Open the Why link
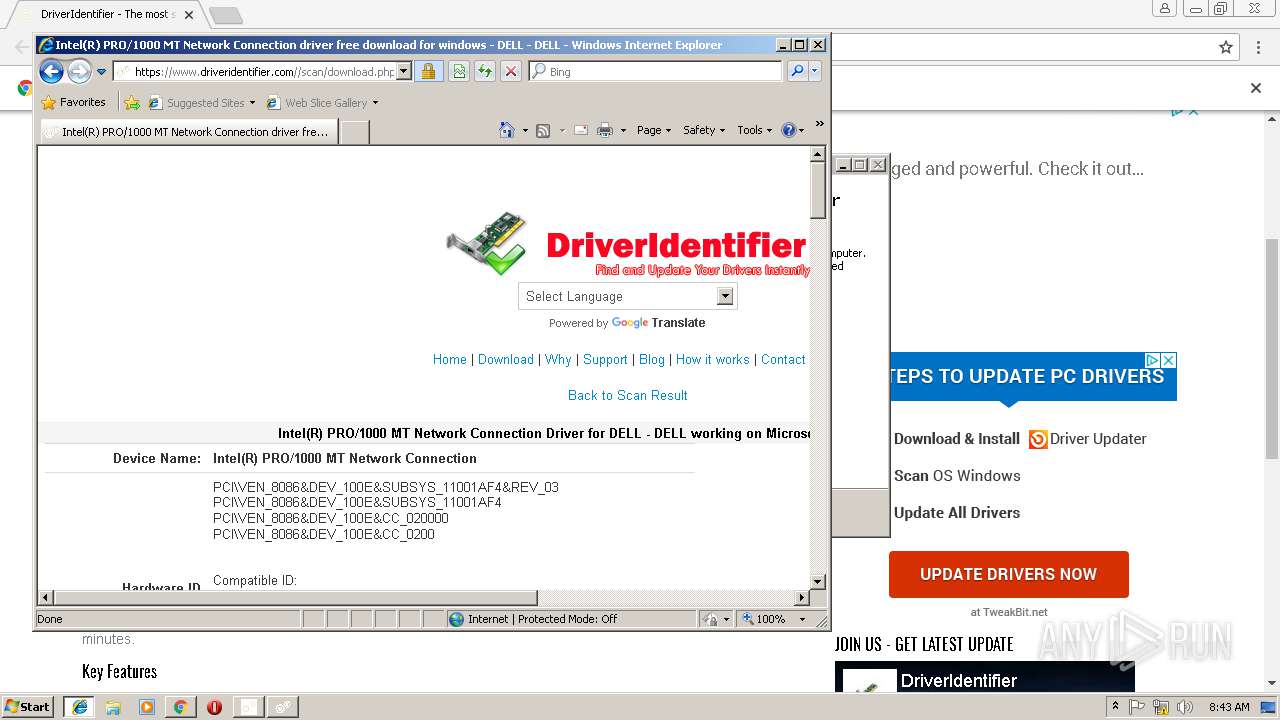 pyautogui.click(x=558, y=359)
